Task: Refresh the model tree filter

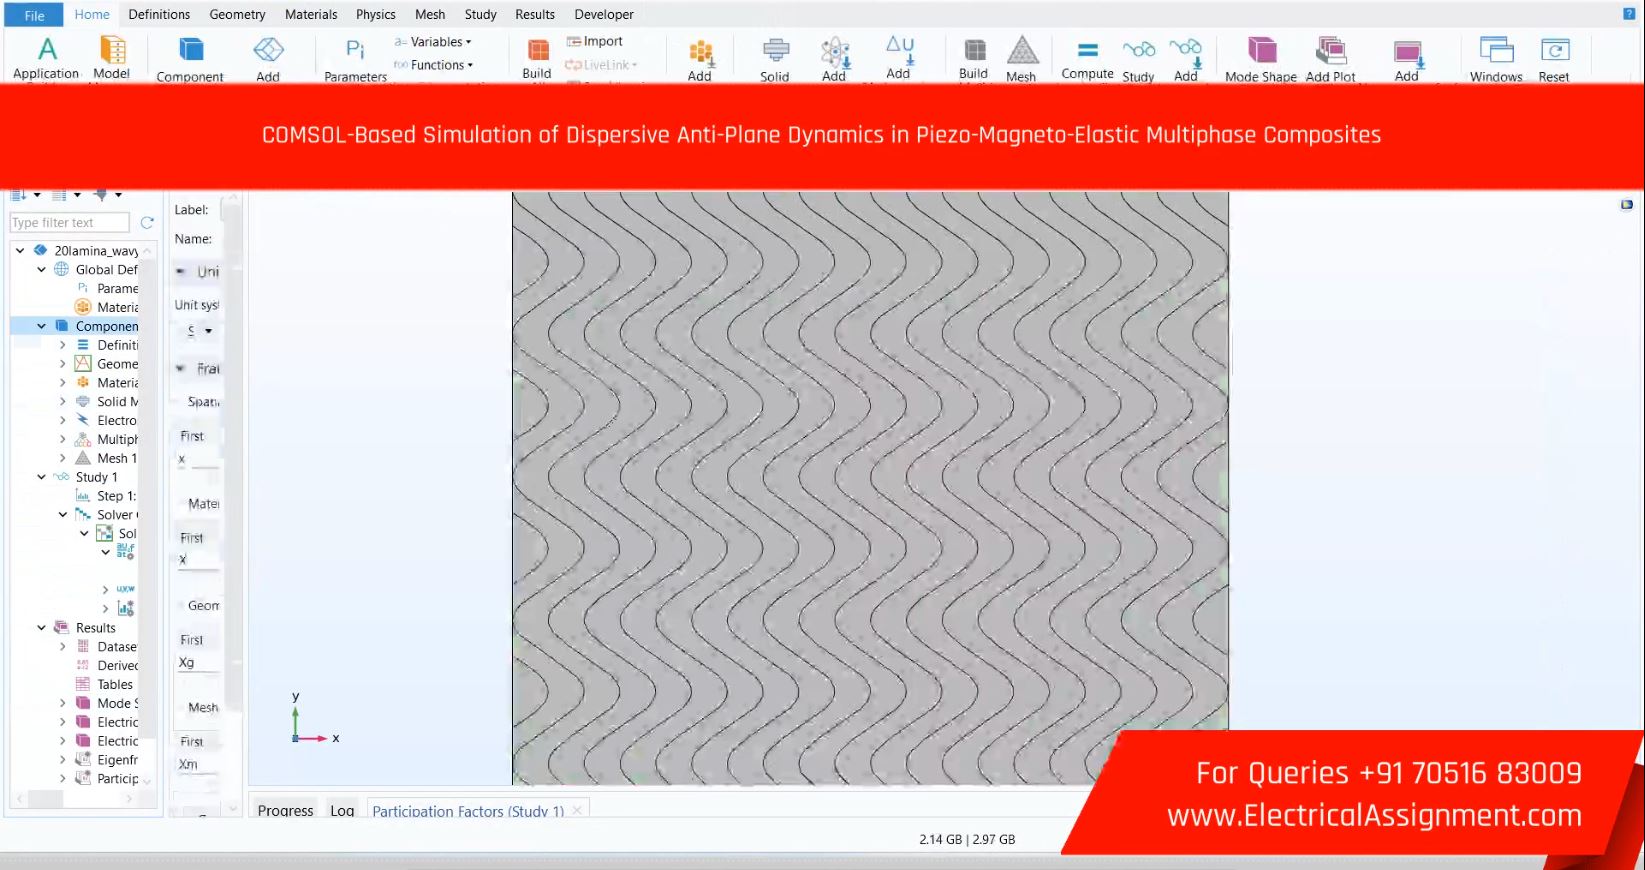Action: [147, 222]
